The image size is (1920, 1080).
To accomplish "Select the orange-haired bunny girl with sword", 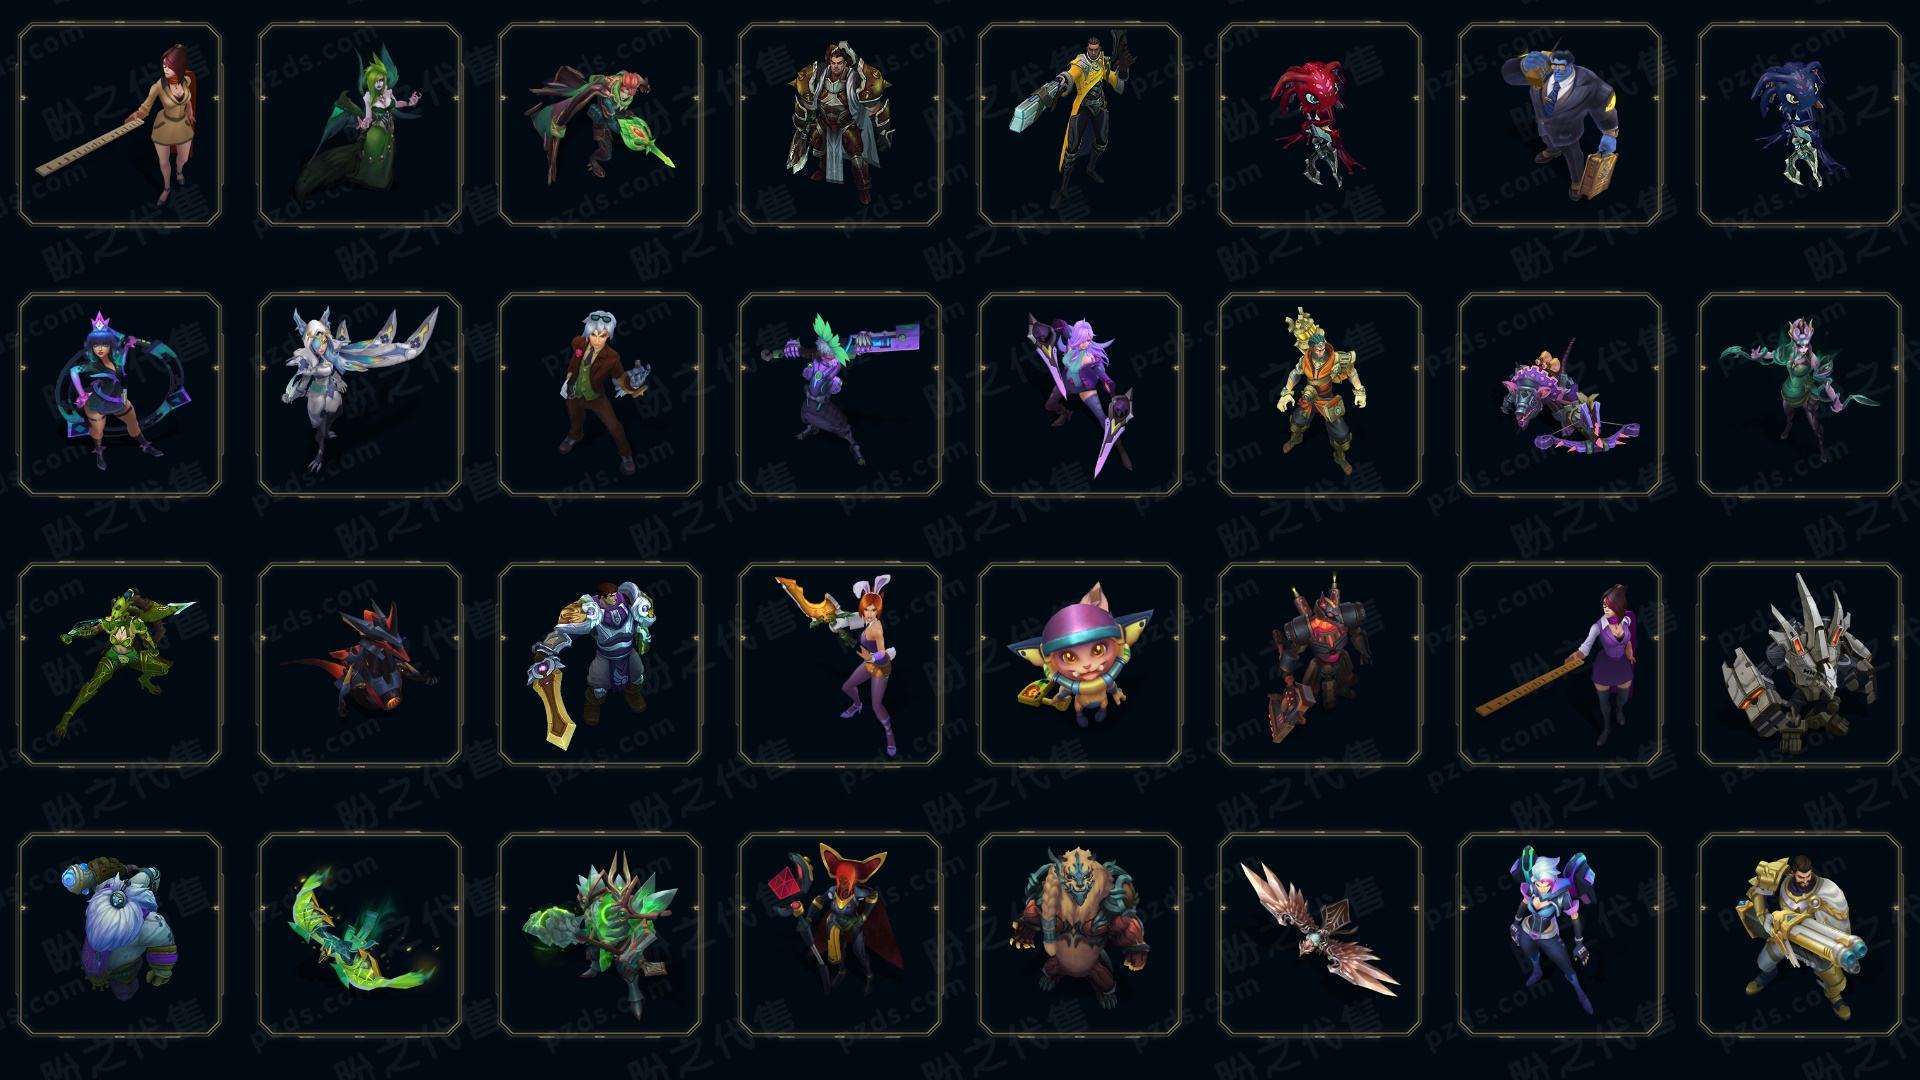I will 840,664.
